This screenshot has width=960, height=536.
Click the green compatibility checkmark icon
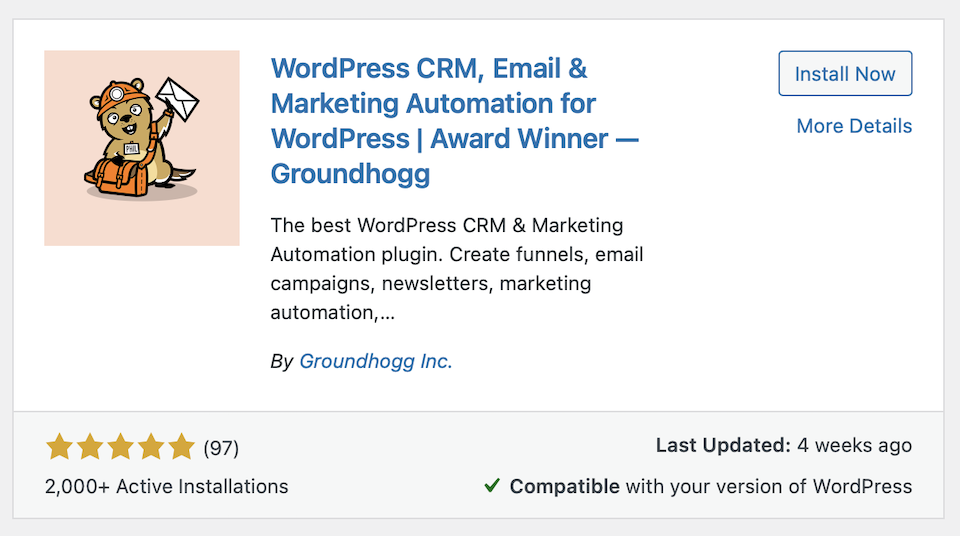click(491, 486)
